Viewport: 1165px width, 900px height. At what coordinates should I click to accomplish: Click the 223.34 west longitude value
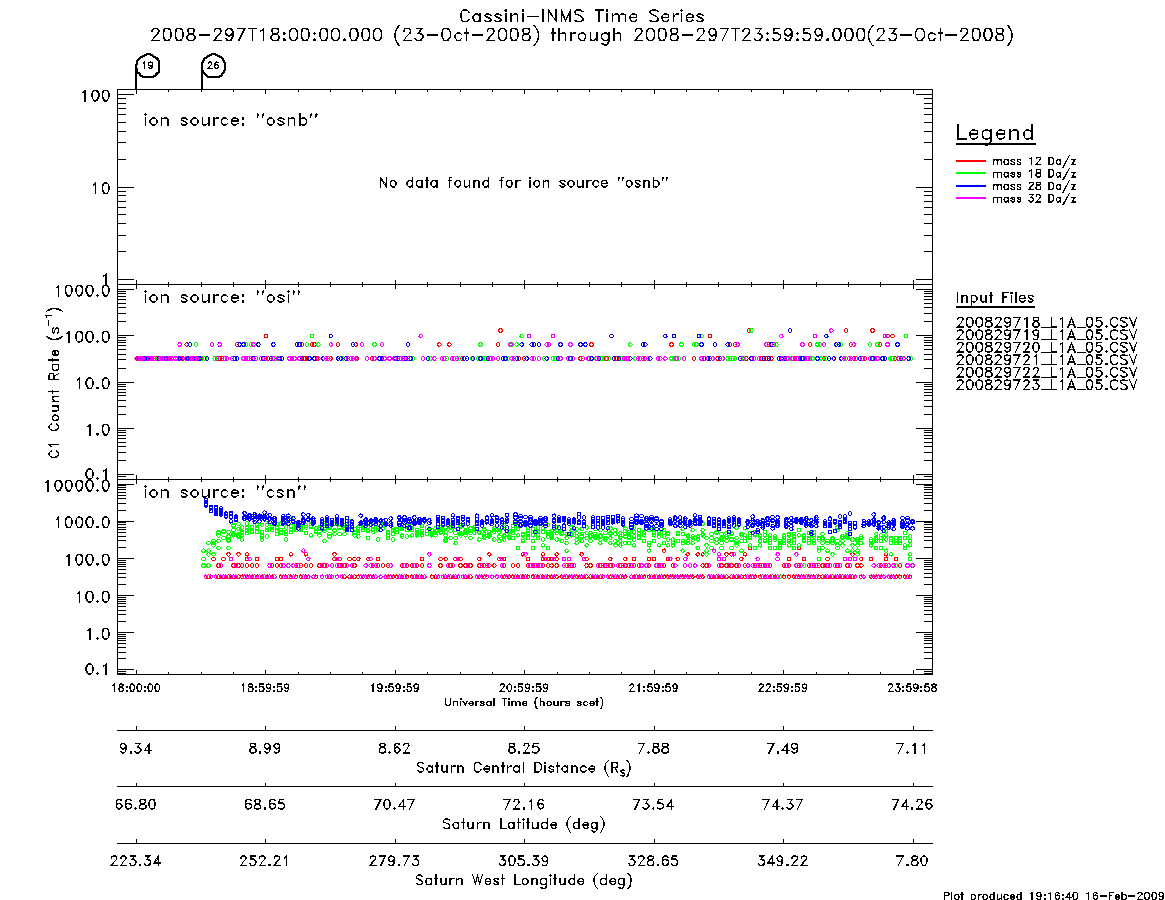tap(135, 861)
